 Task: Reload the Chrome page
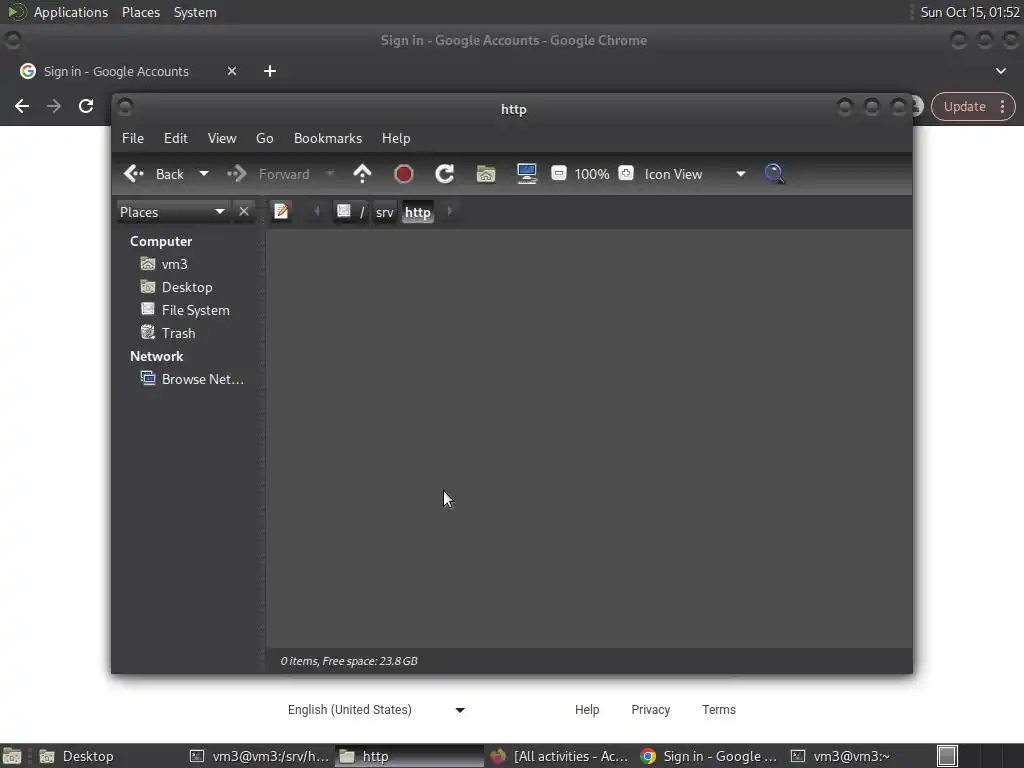pos(86,106)
